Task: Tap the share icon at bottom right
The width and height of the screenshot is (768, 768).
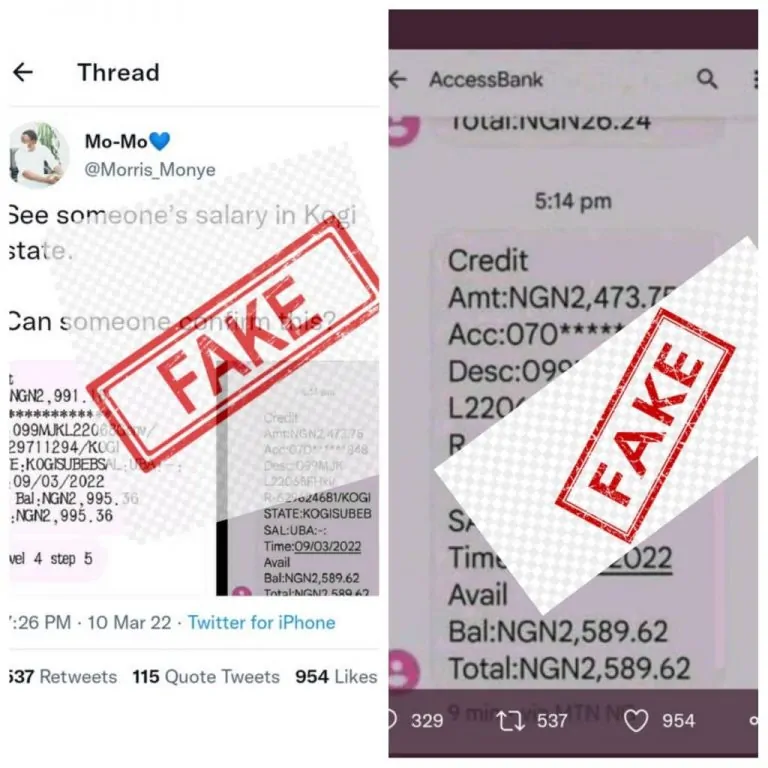Action: point(754,720)
